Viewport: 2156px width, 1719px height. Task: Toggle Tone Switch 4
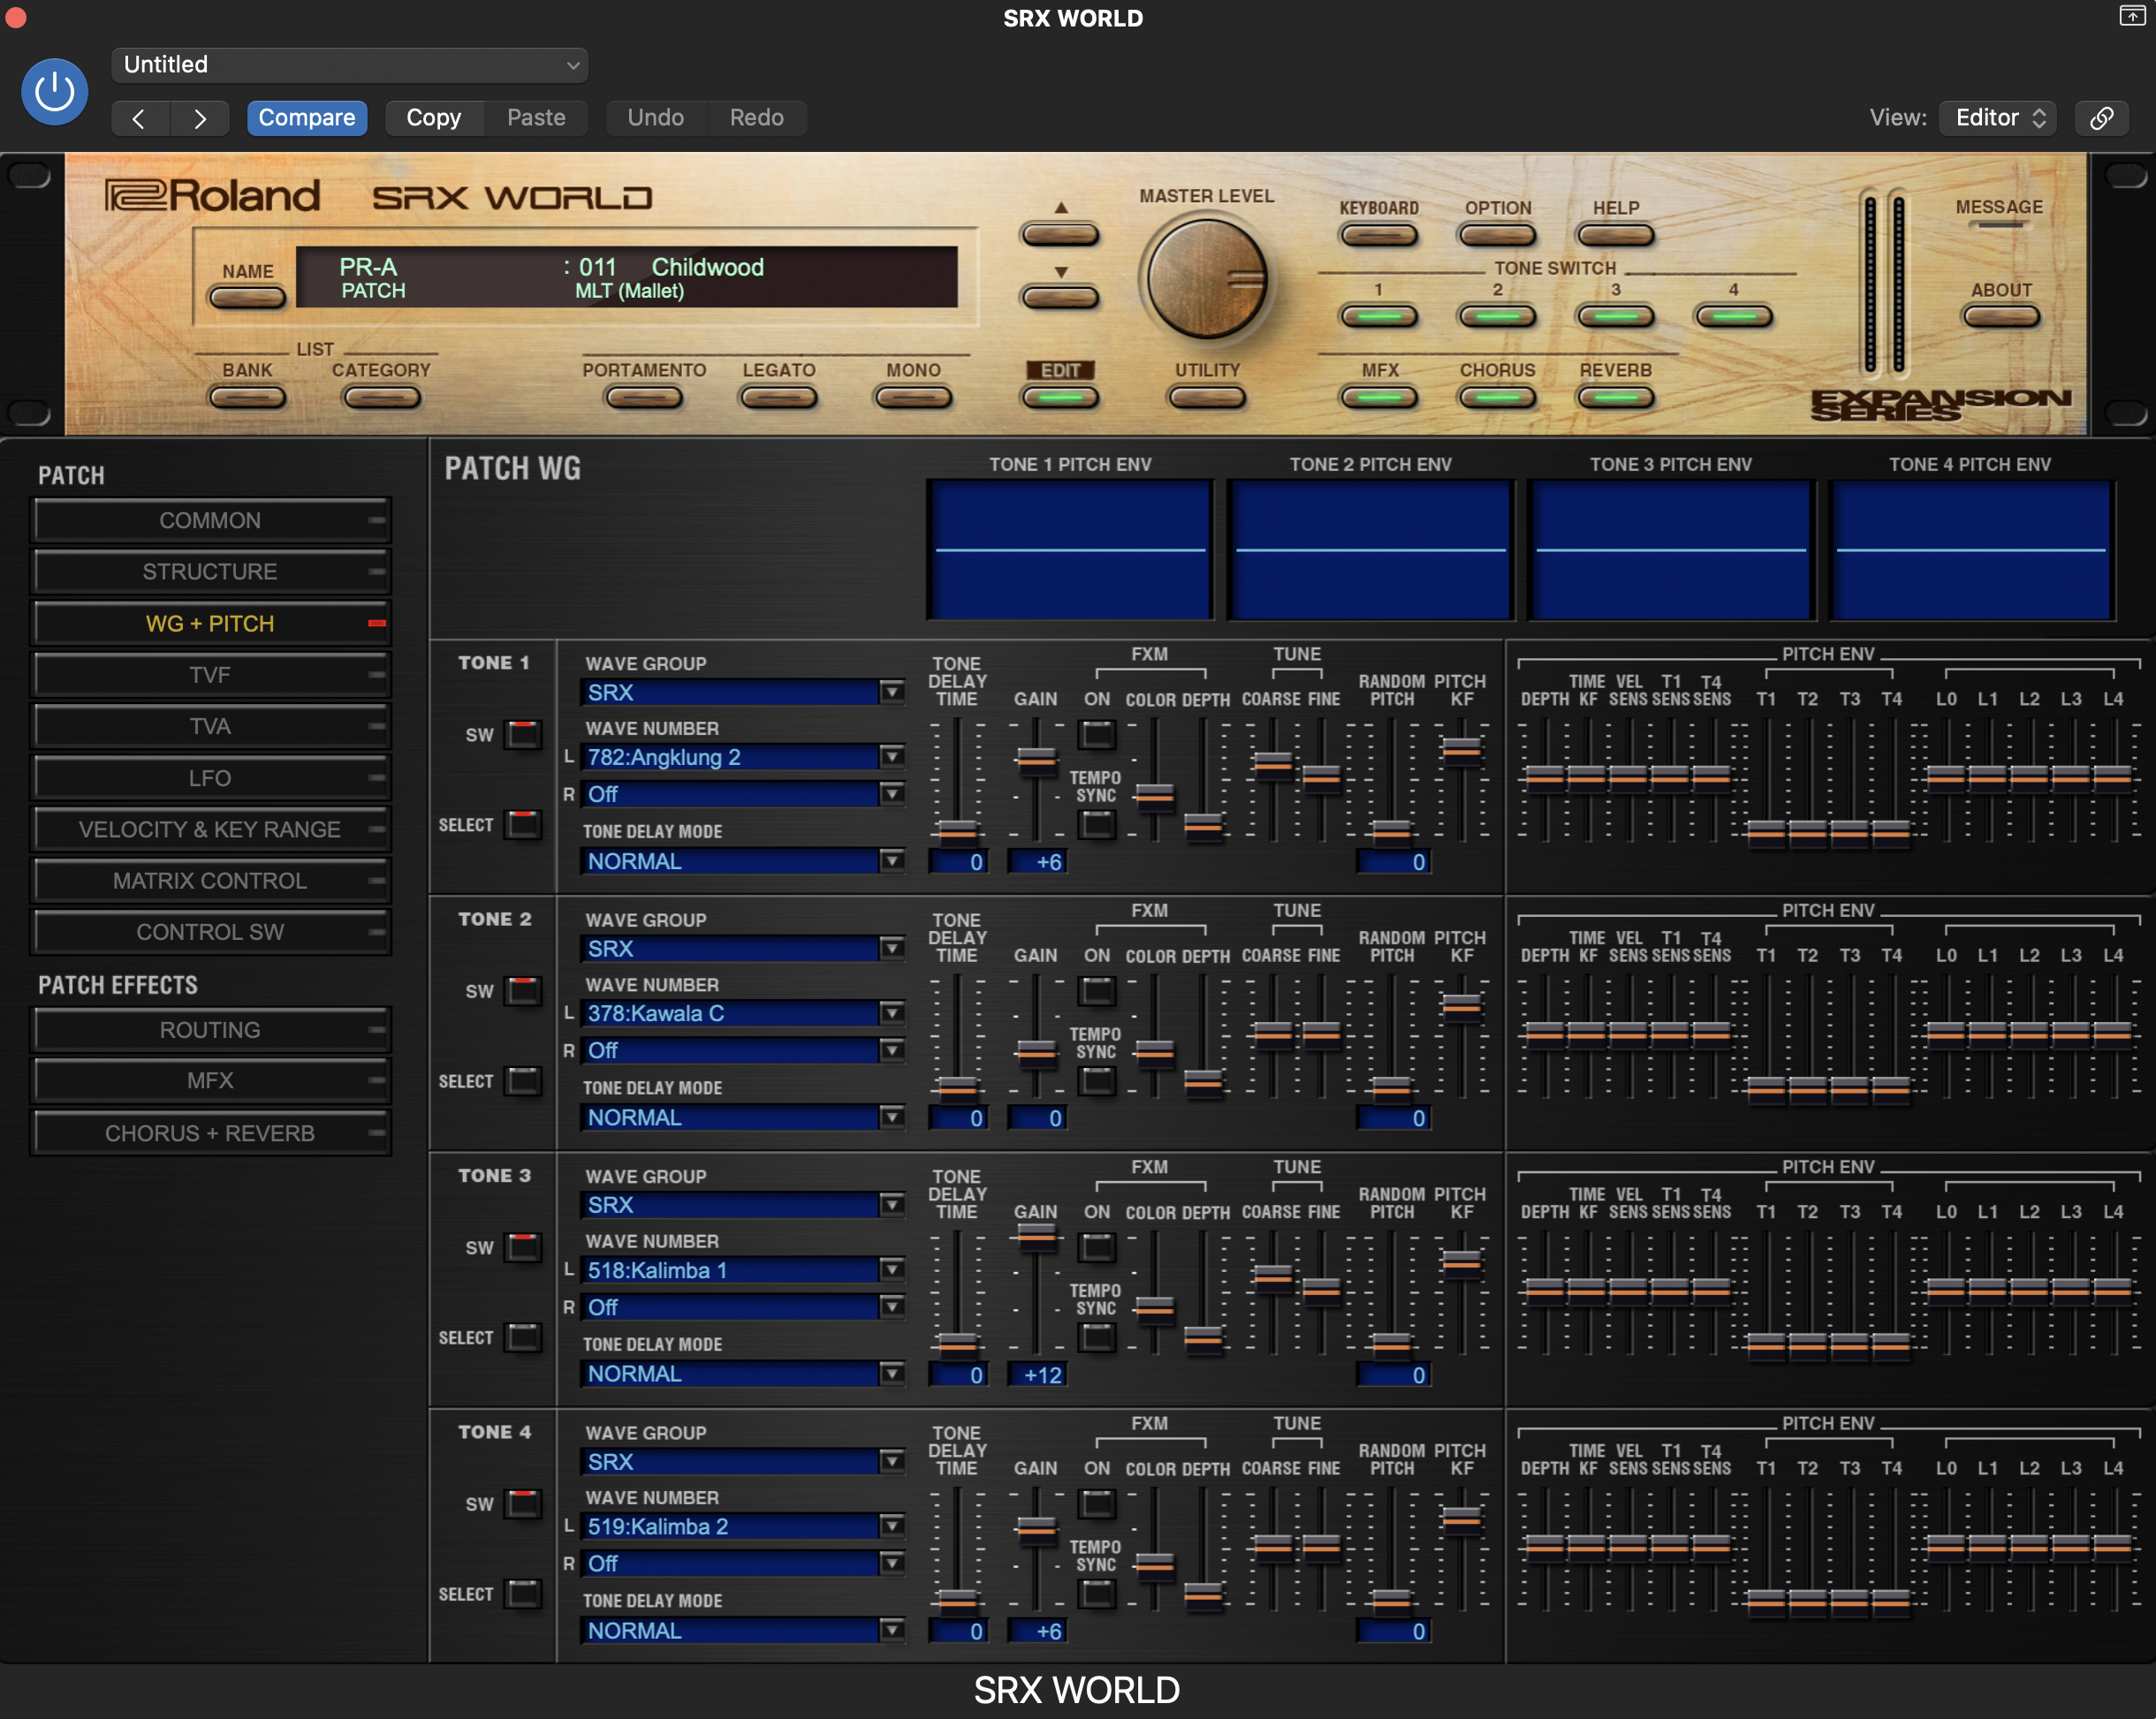(x=1734, y=317)
